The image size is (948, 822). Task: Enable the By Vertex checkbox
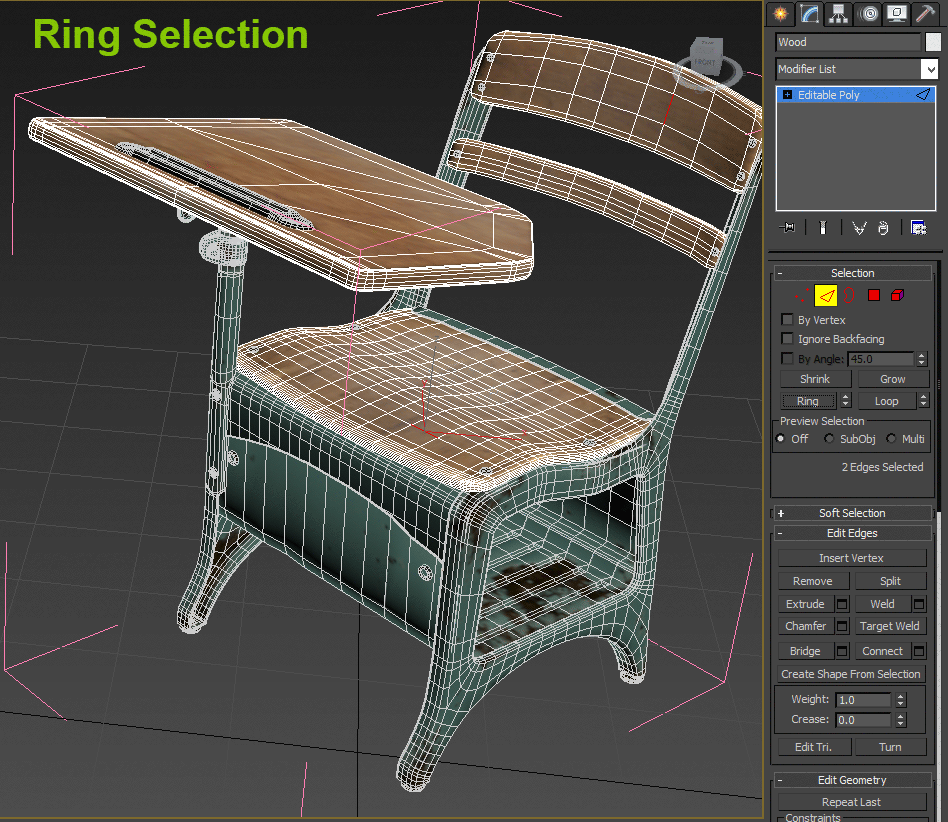787,320
